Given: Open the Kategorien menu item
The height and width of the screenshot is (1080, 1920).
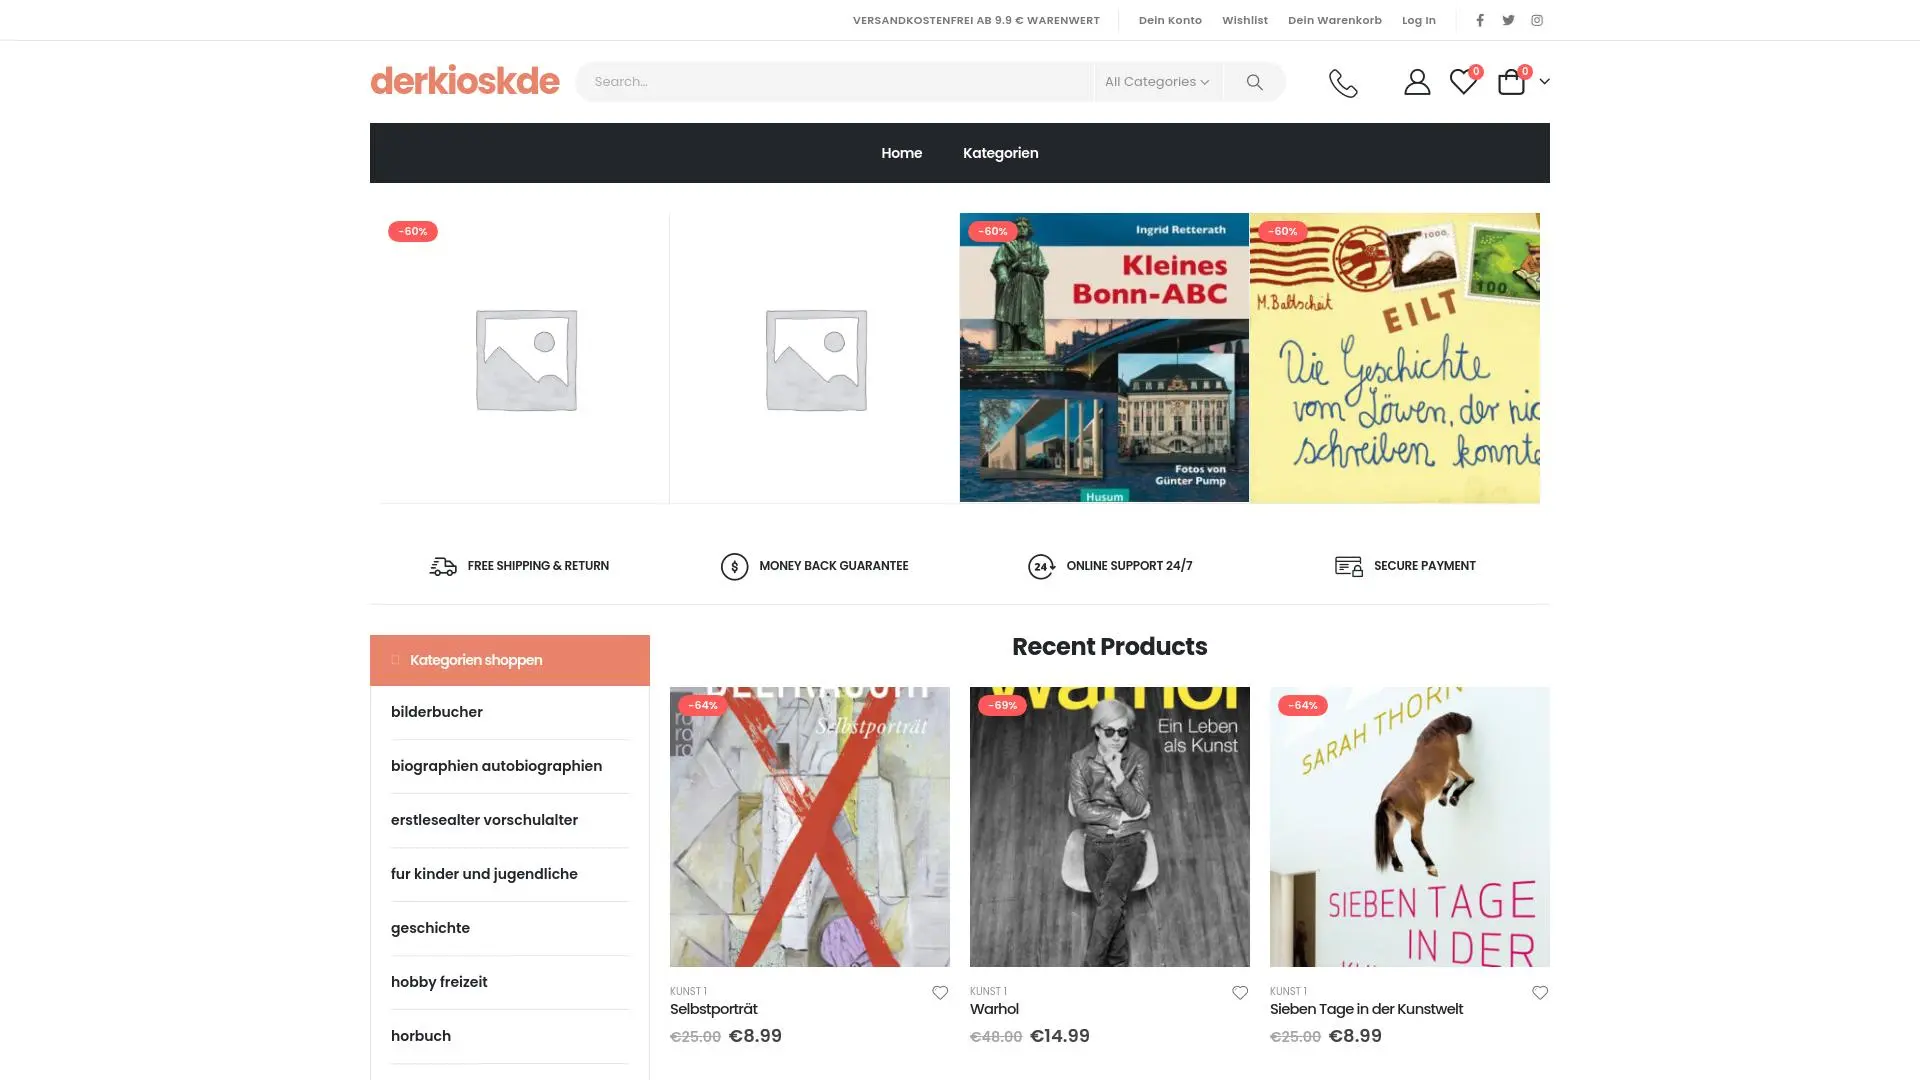Looking at the screenshot, I should point(1000,153).
